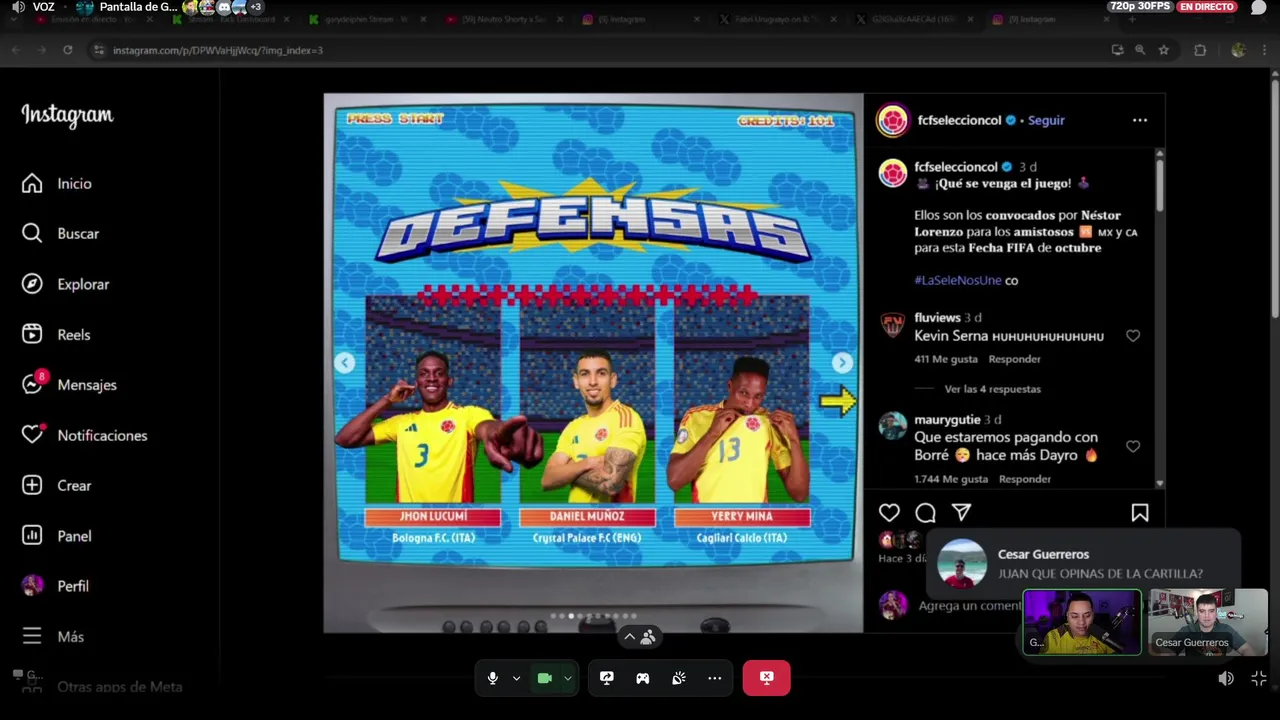Like the post with heart icon
This screenshot has height=720, width=1280.
click(x=889, y=512)
